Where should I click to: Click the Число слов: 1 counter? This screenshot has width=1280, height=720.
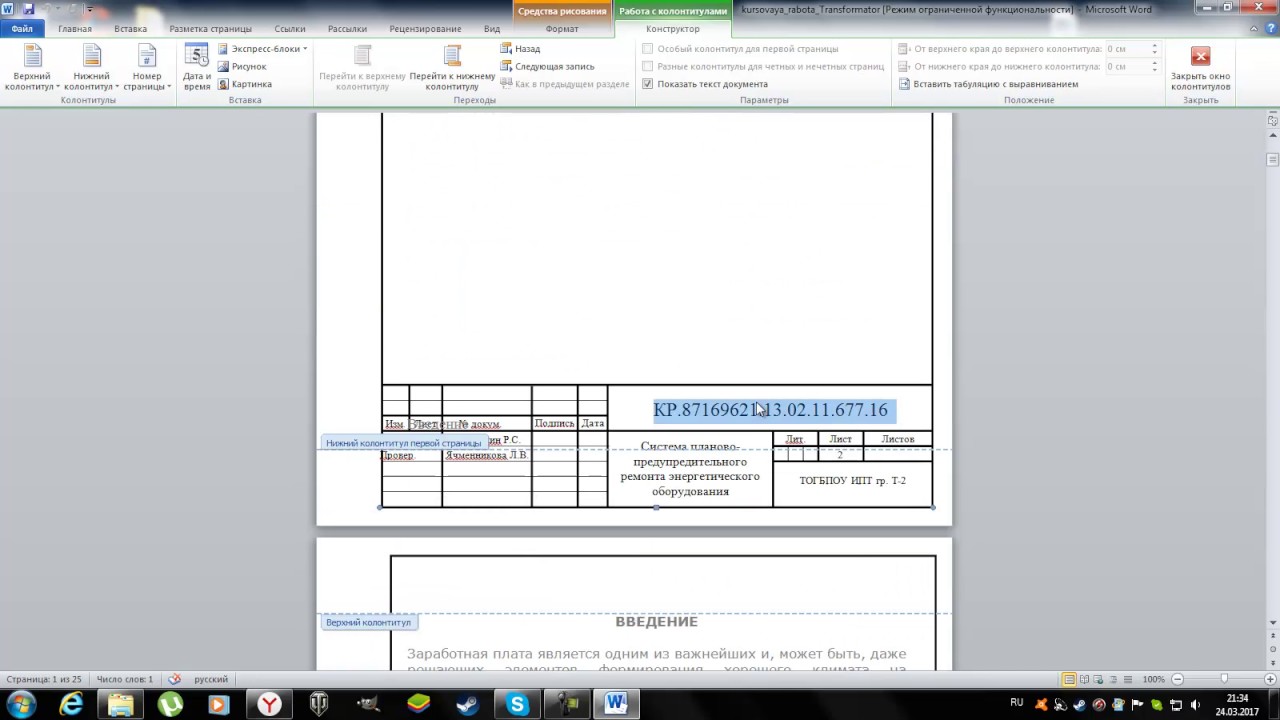coord(125,680)
